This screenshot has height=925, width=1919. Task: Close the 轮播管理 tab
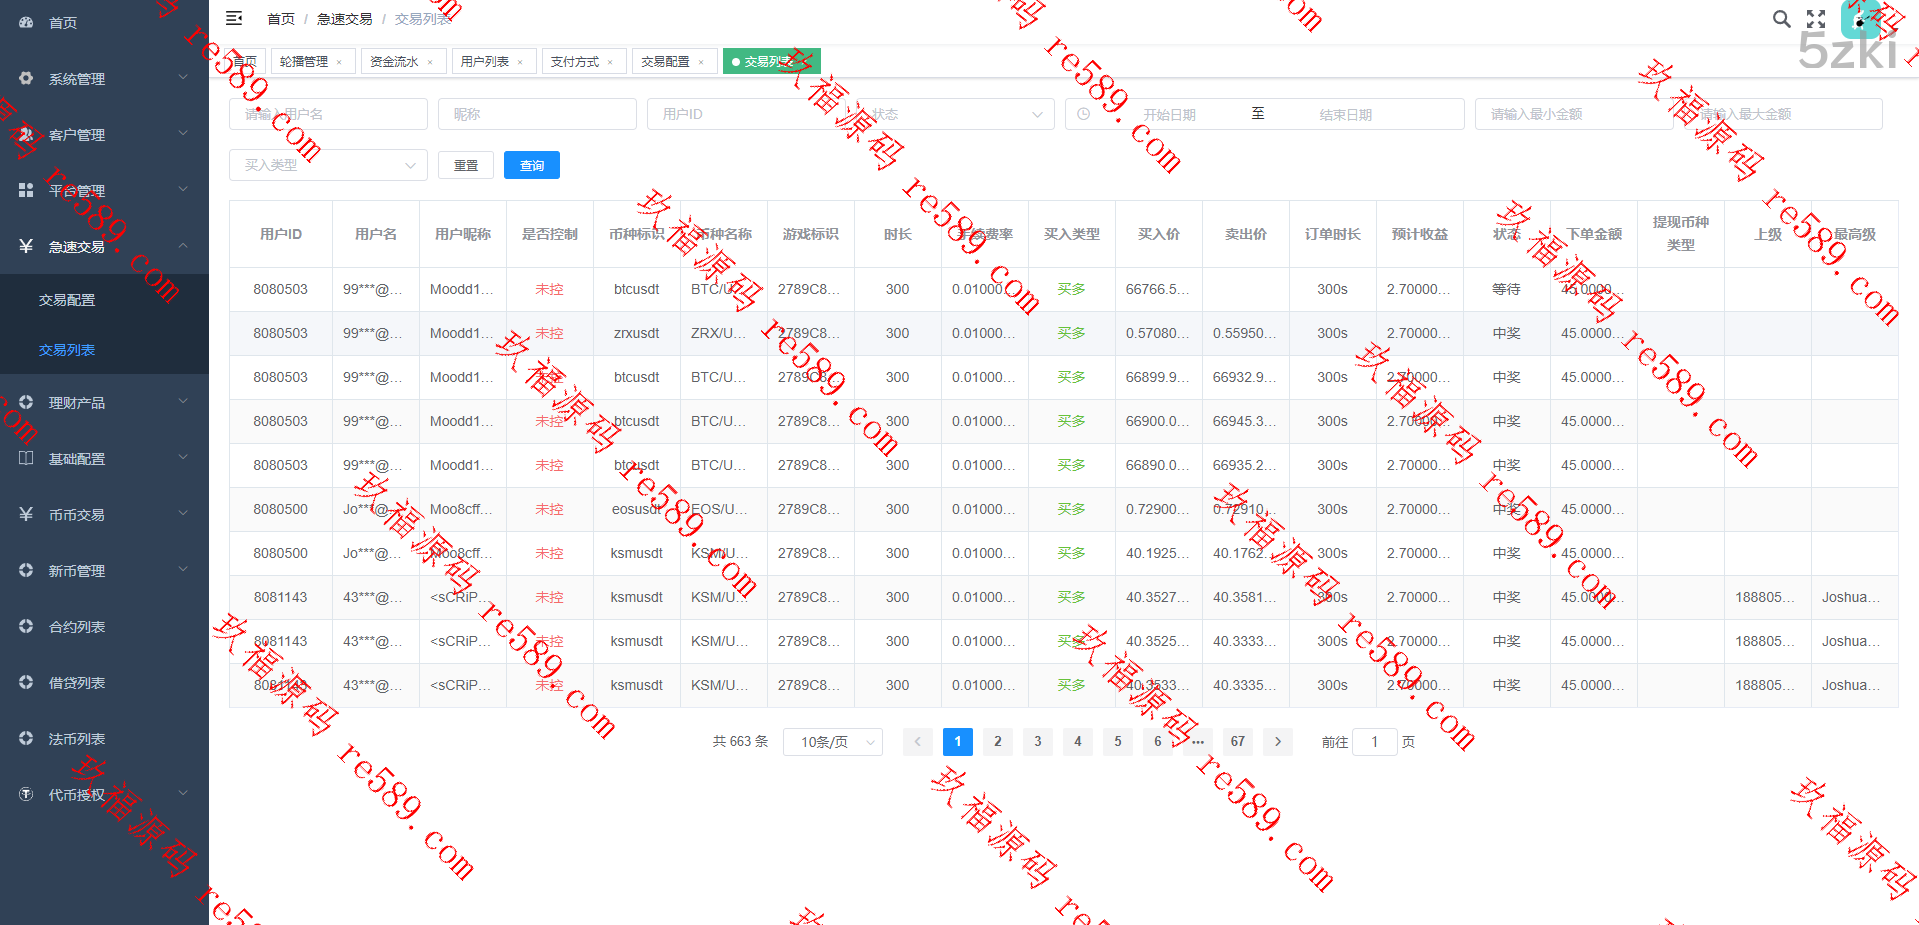click(x=340, y=62)
